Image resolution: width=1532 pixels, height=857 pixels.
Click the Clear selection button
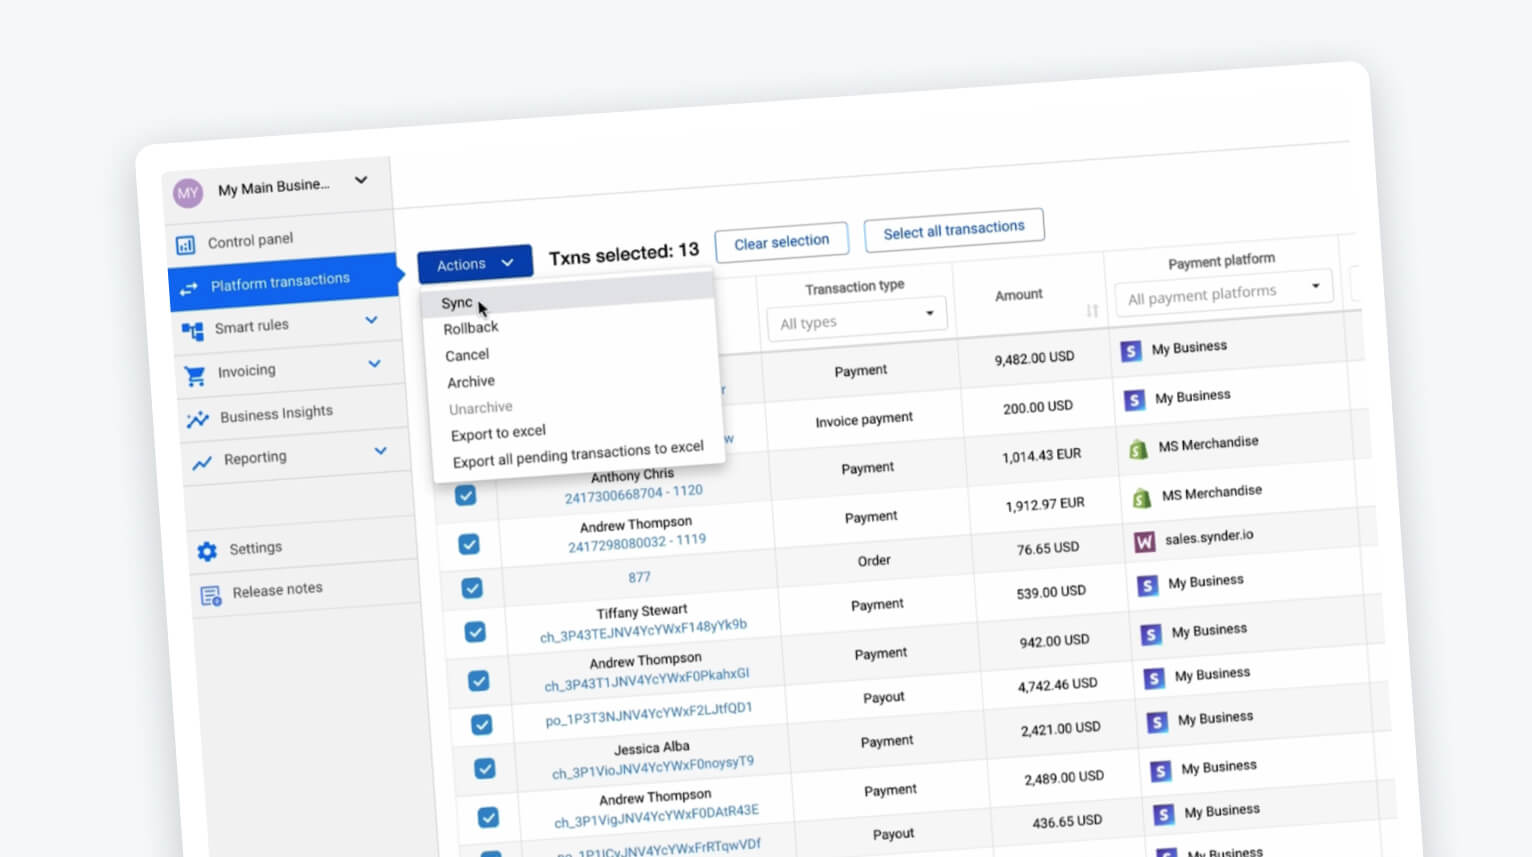click(781, 242)
